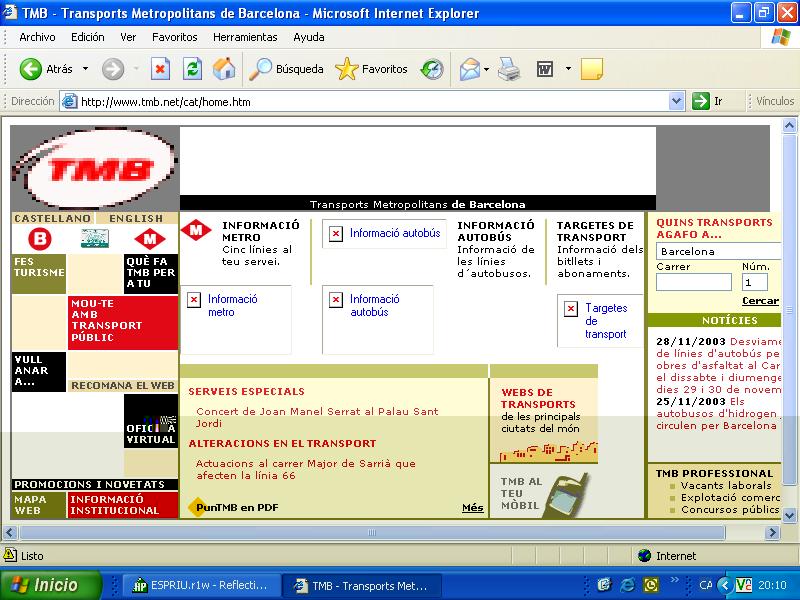
Task: Click the Núm. number input field
Action: click(x=755, y=282)
